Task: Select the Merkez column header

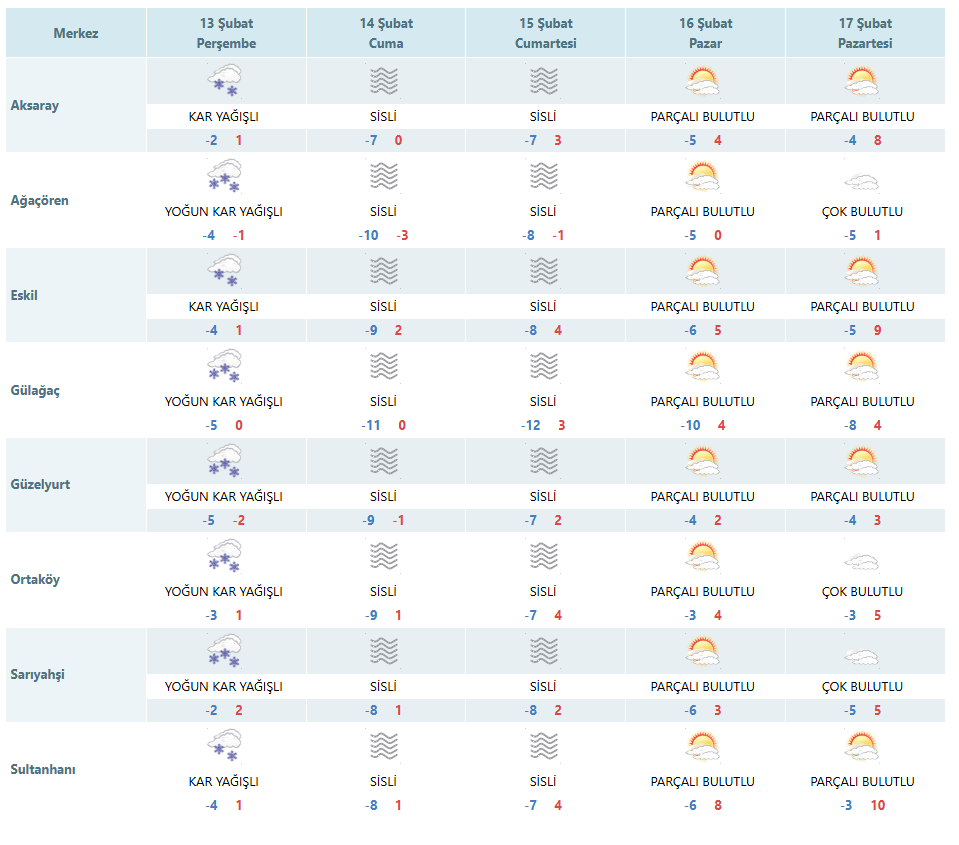Action: click(x=76, y=33)
